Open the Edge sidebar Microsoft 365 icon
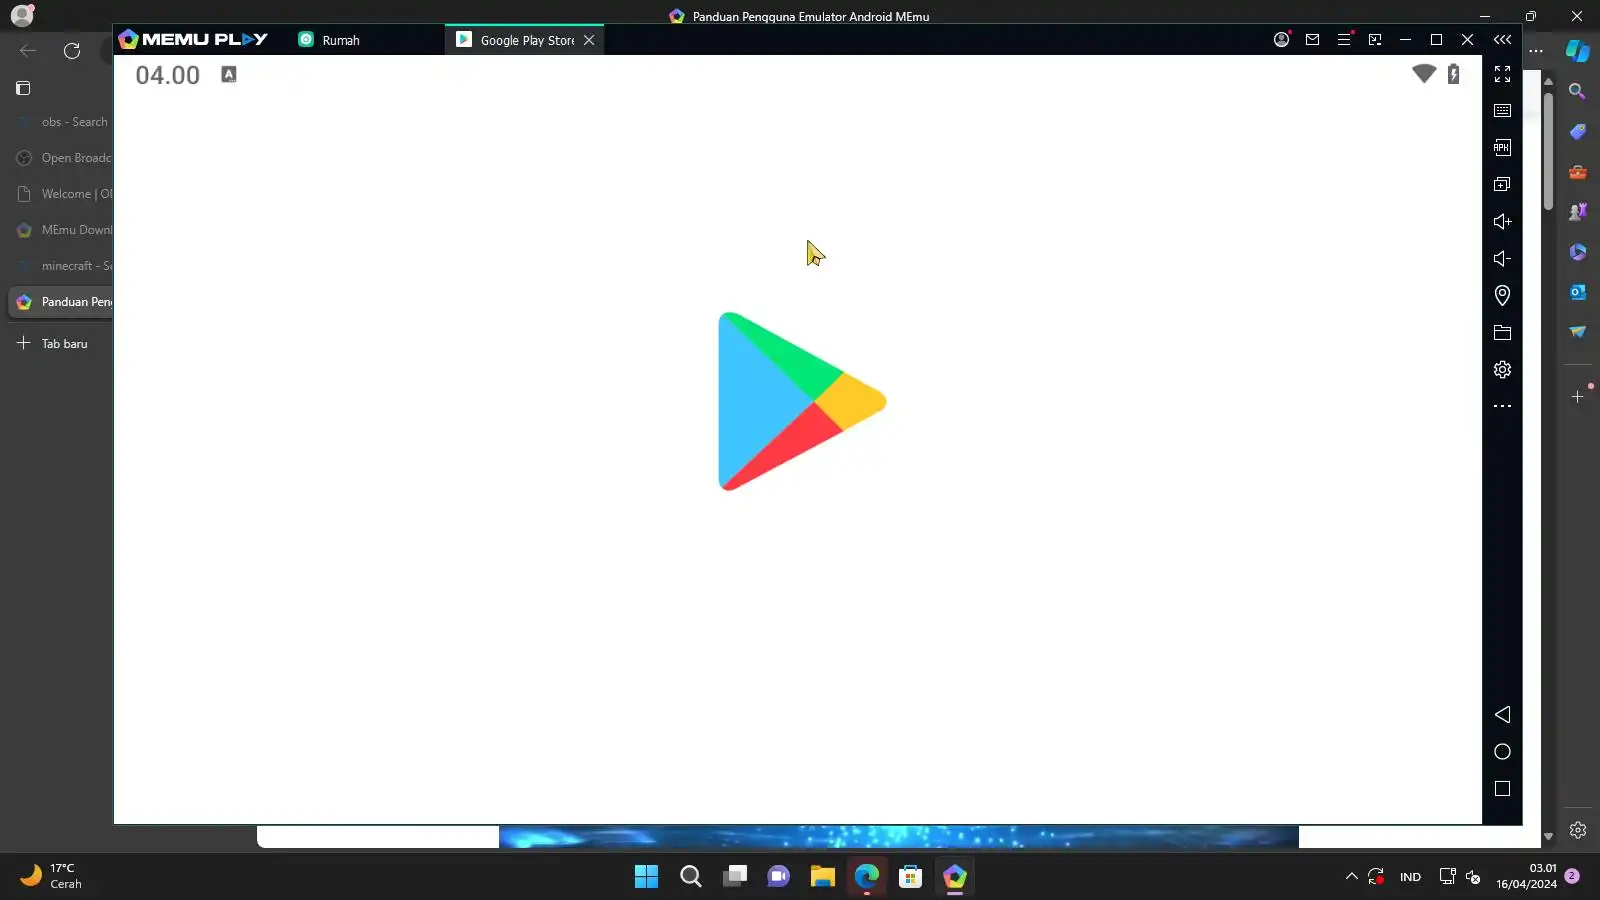The image size is (1600, 900). click(1577, 252)
